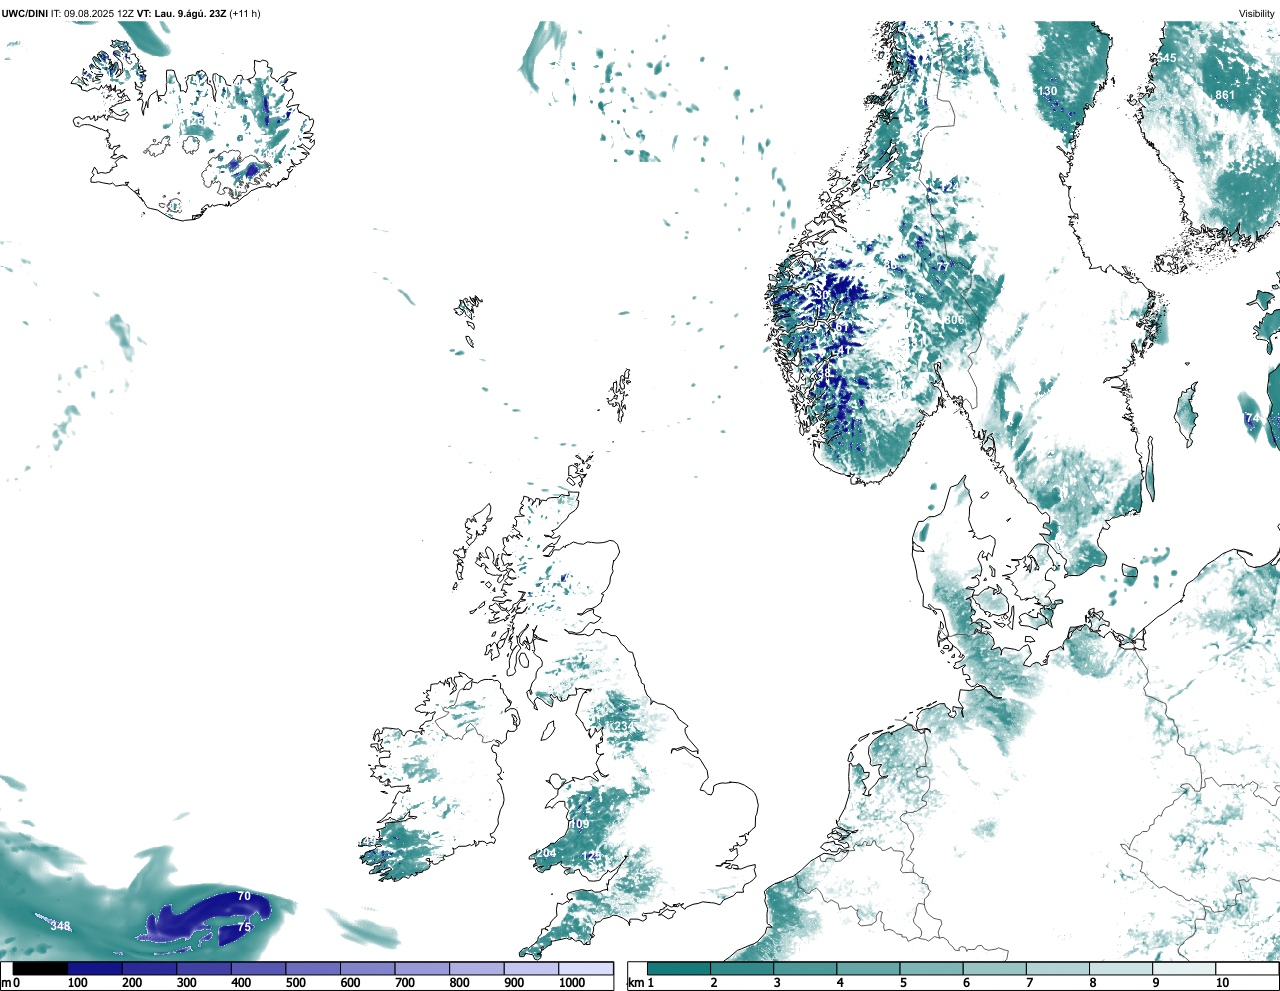1280x991 pixels.
Task: Click the black 0–100 m legend swatch
Action: (x=41, y=968)
